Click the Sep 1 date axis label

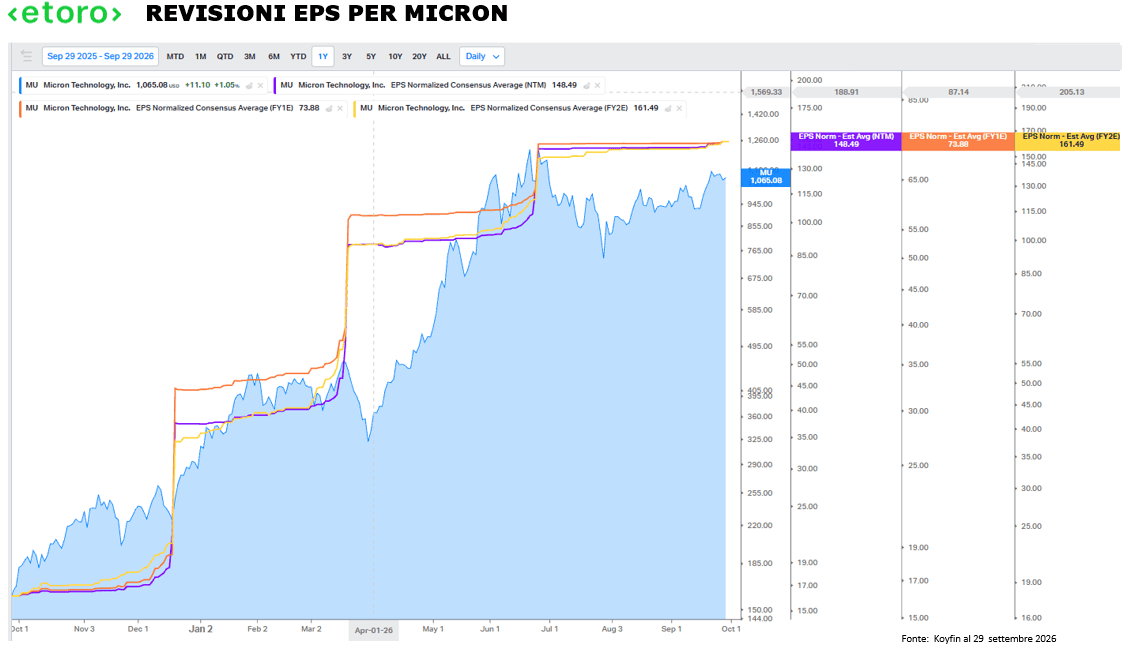pos(671,629)
